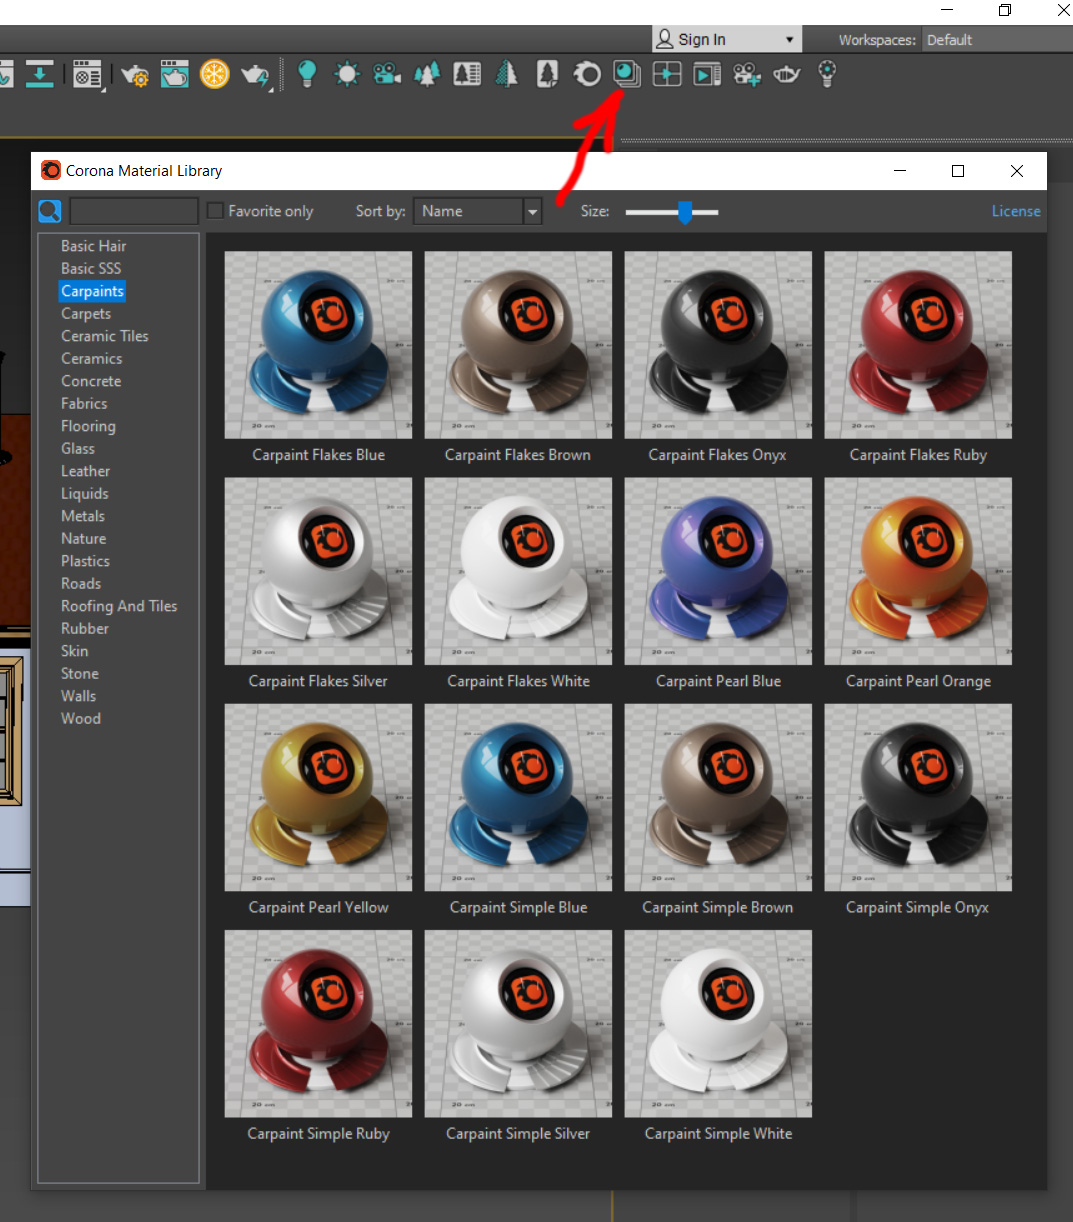The width and height of the screenshot is (1073, 1222).
Task: Show the Fabrics category
Action: tap(84, 403)
